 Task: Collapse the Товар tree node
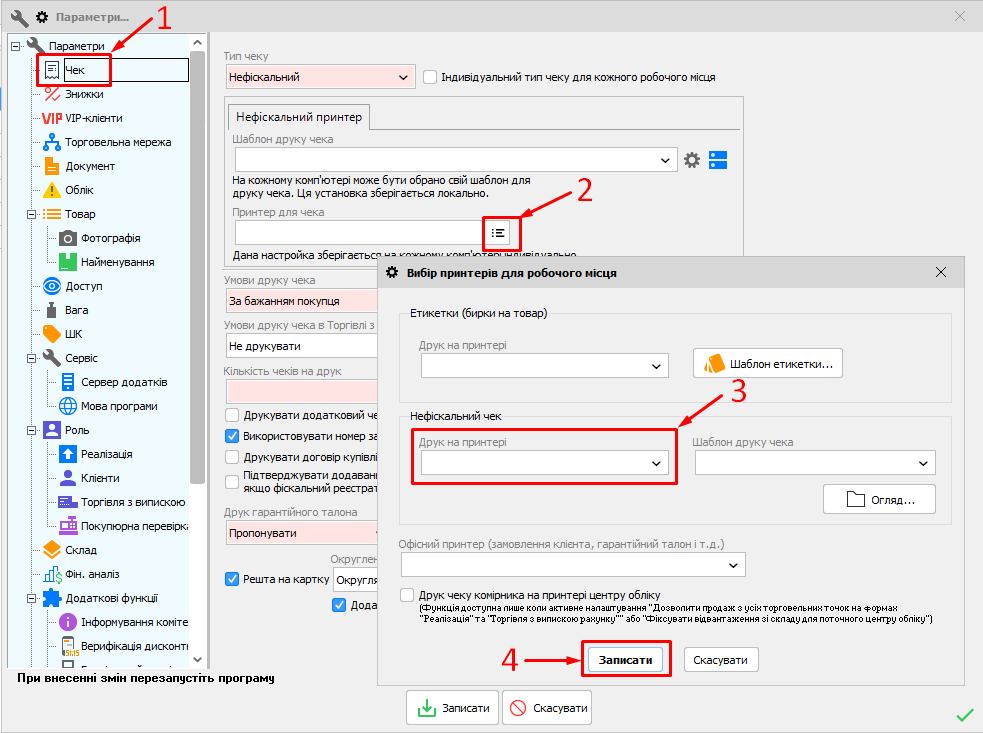pos(31,214)
